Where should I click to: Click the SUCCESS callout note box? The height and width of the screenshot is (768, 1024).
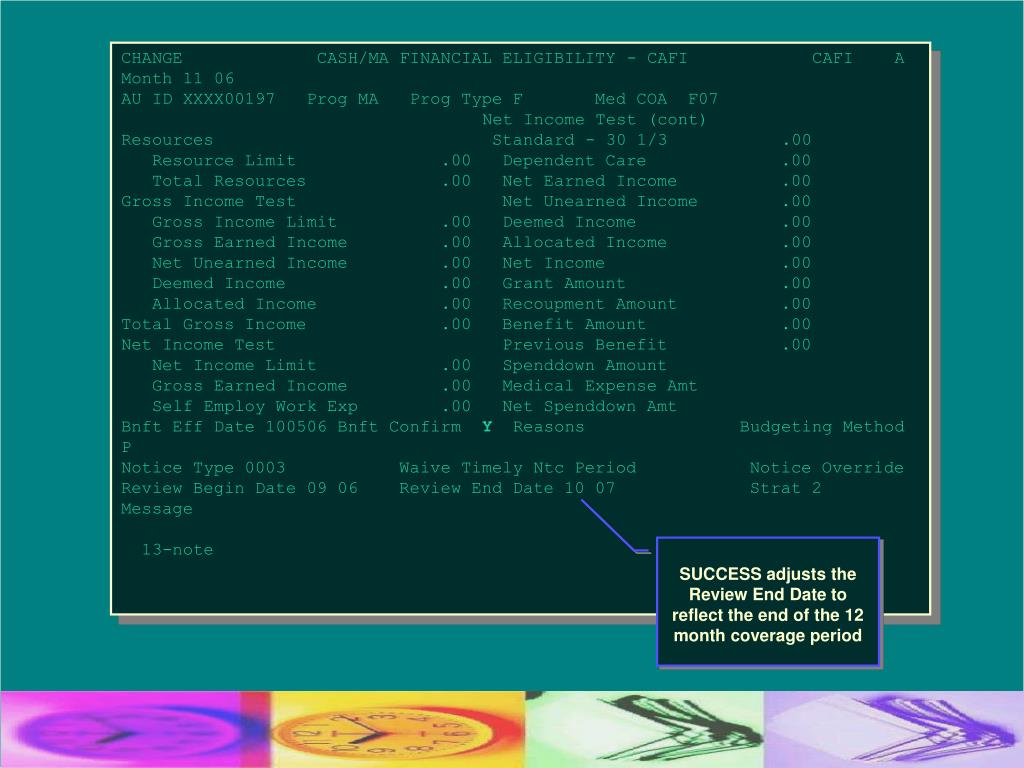click(x=767, y=604)
